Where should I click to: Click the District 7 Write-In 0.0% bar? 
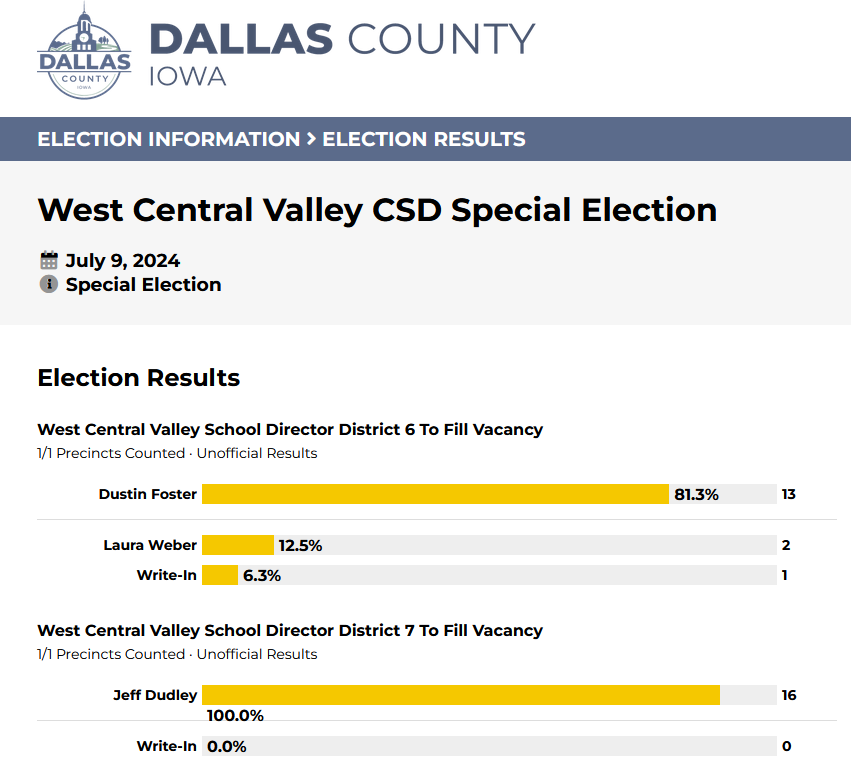489,746
